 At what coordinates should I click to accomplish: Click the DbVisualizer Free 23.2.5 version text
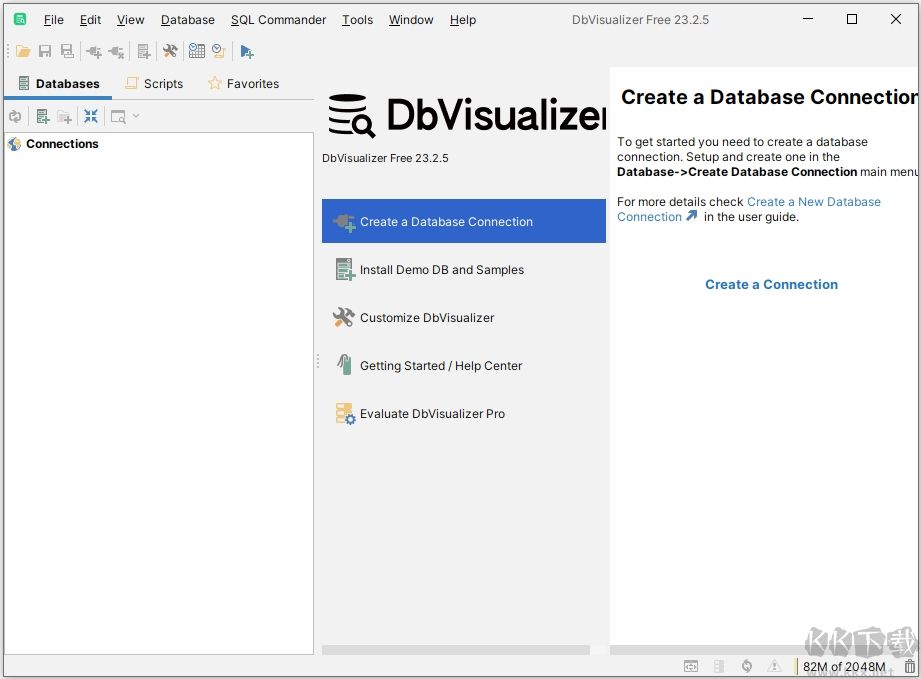tap(385, 158)
